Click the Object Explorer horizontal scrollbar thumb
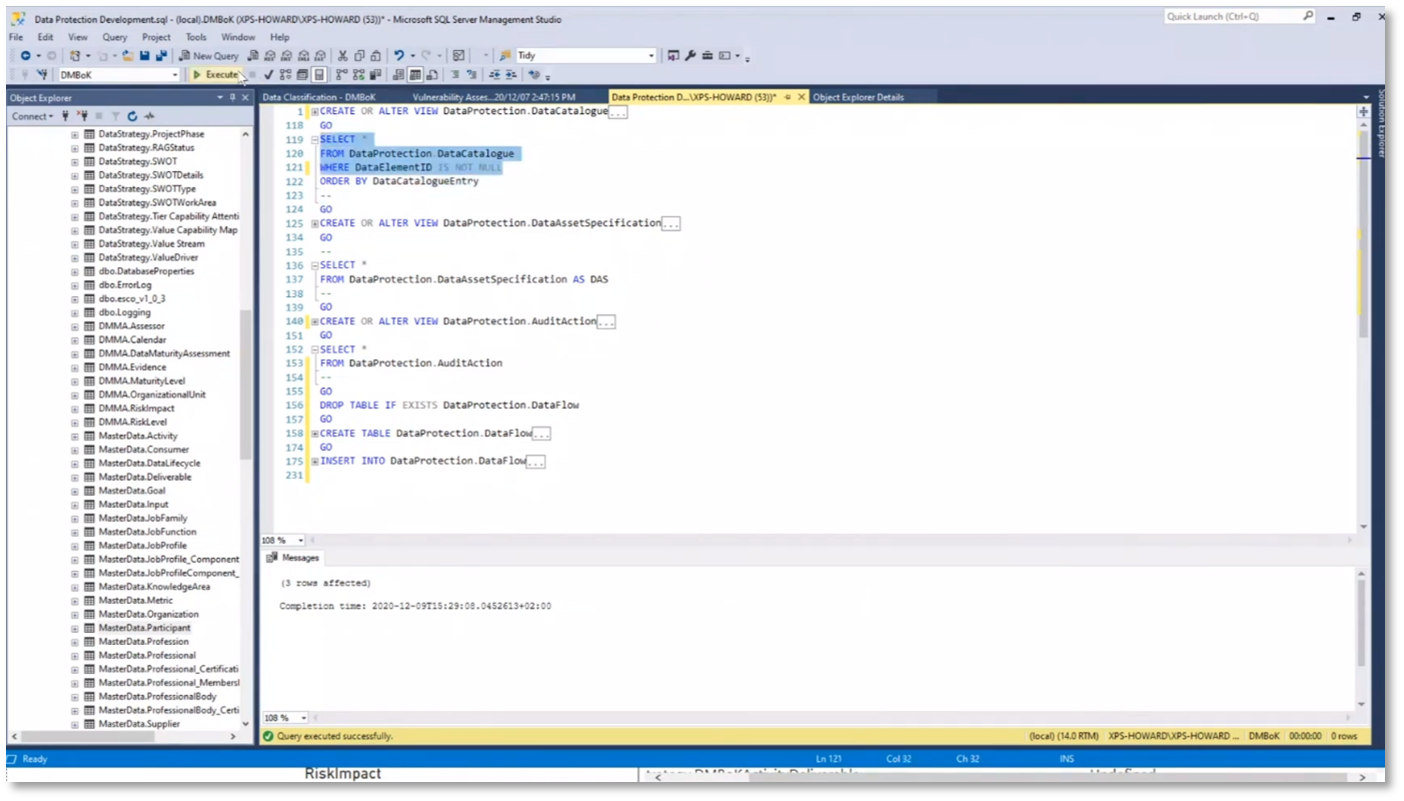 tap(88, 737)
